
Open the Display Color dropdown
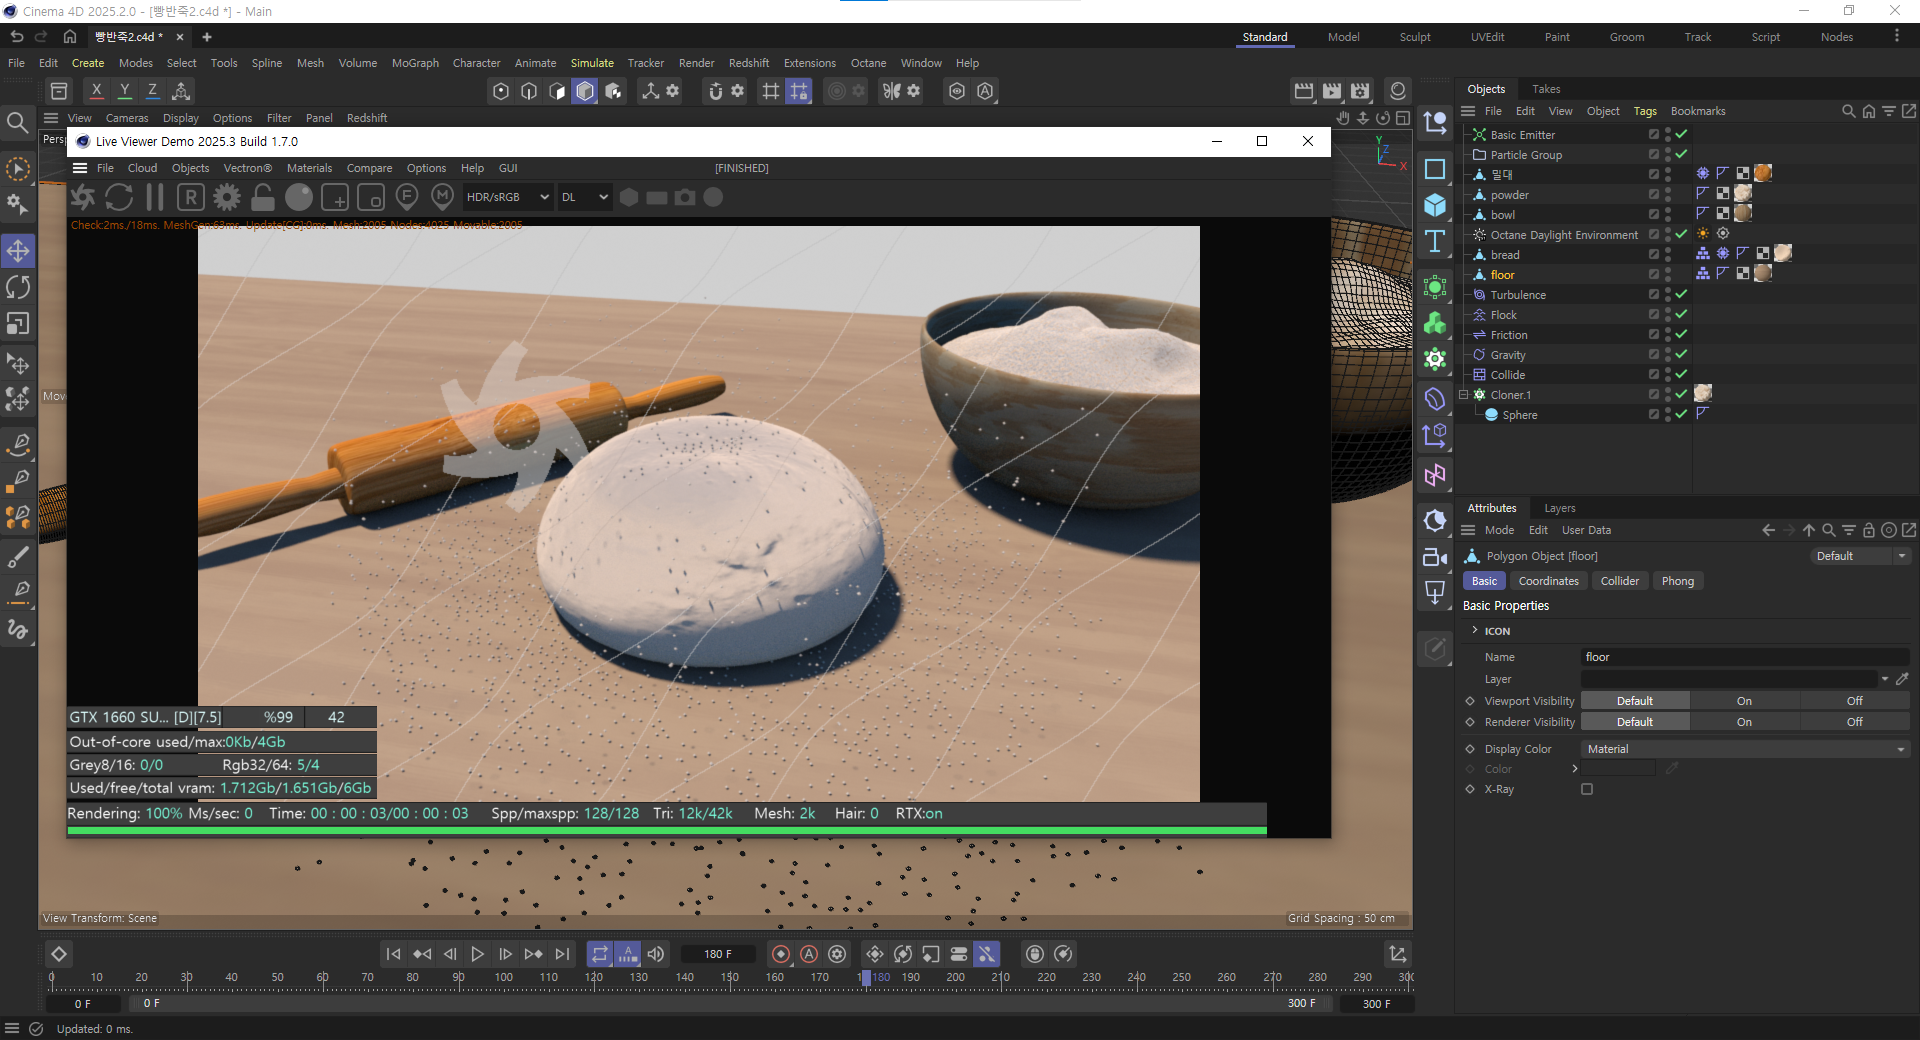click(1744, 749)
